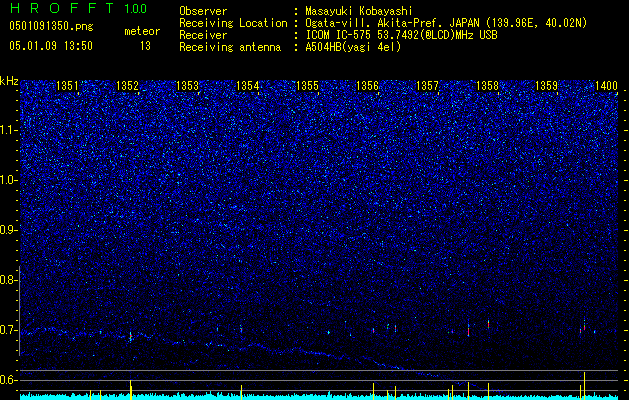Click the 0.6 kHz frequency label
Image resolution: width=629 pixels, height=400 pixels.
click(9, 380)
